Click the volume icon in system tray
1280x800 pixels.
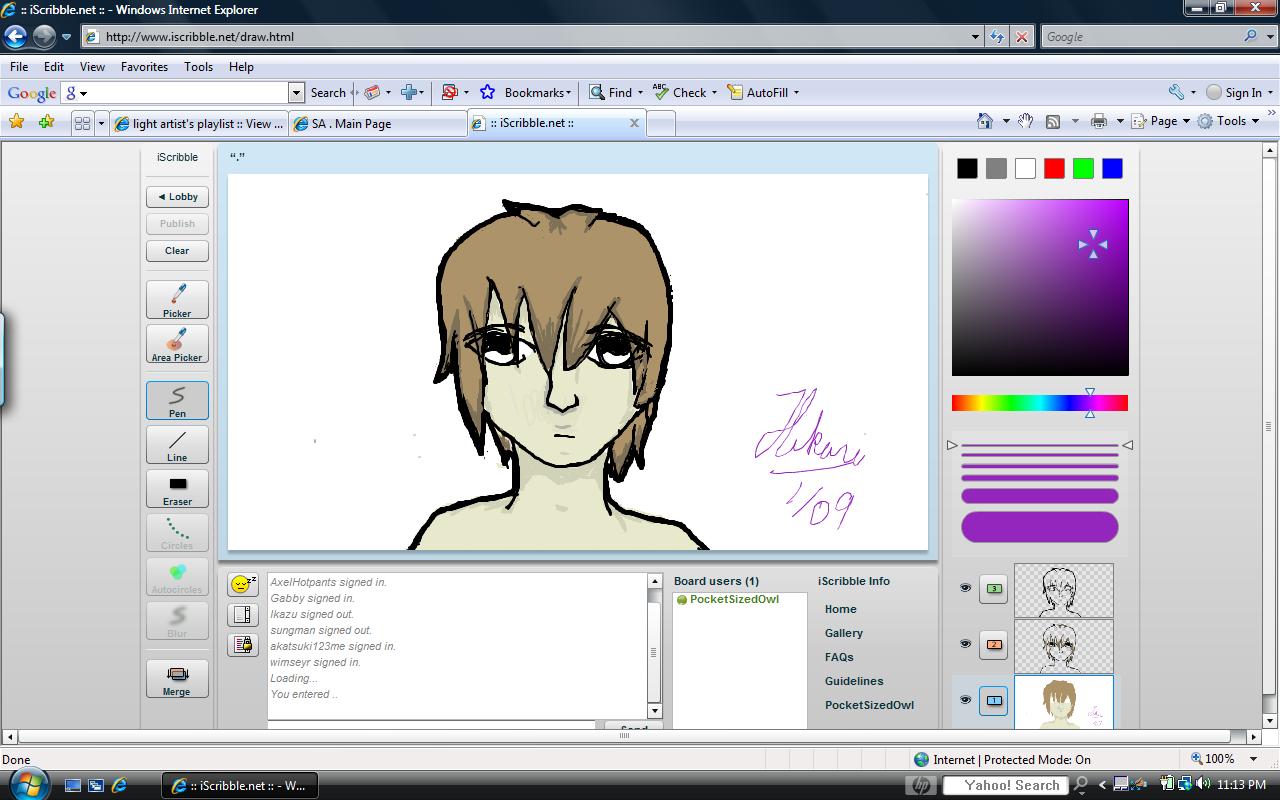pos(1203,785)
